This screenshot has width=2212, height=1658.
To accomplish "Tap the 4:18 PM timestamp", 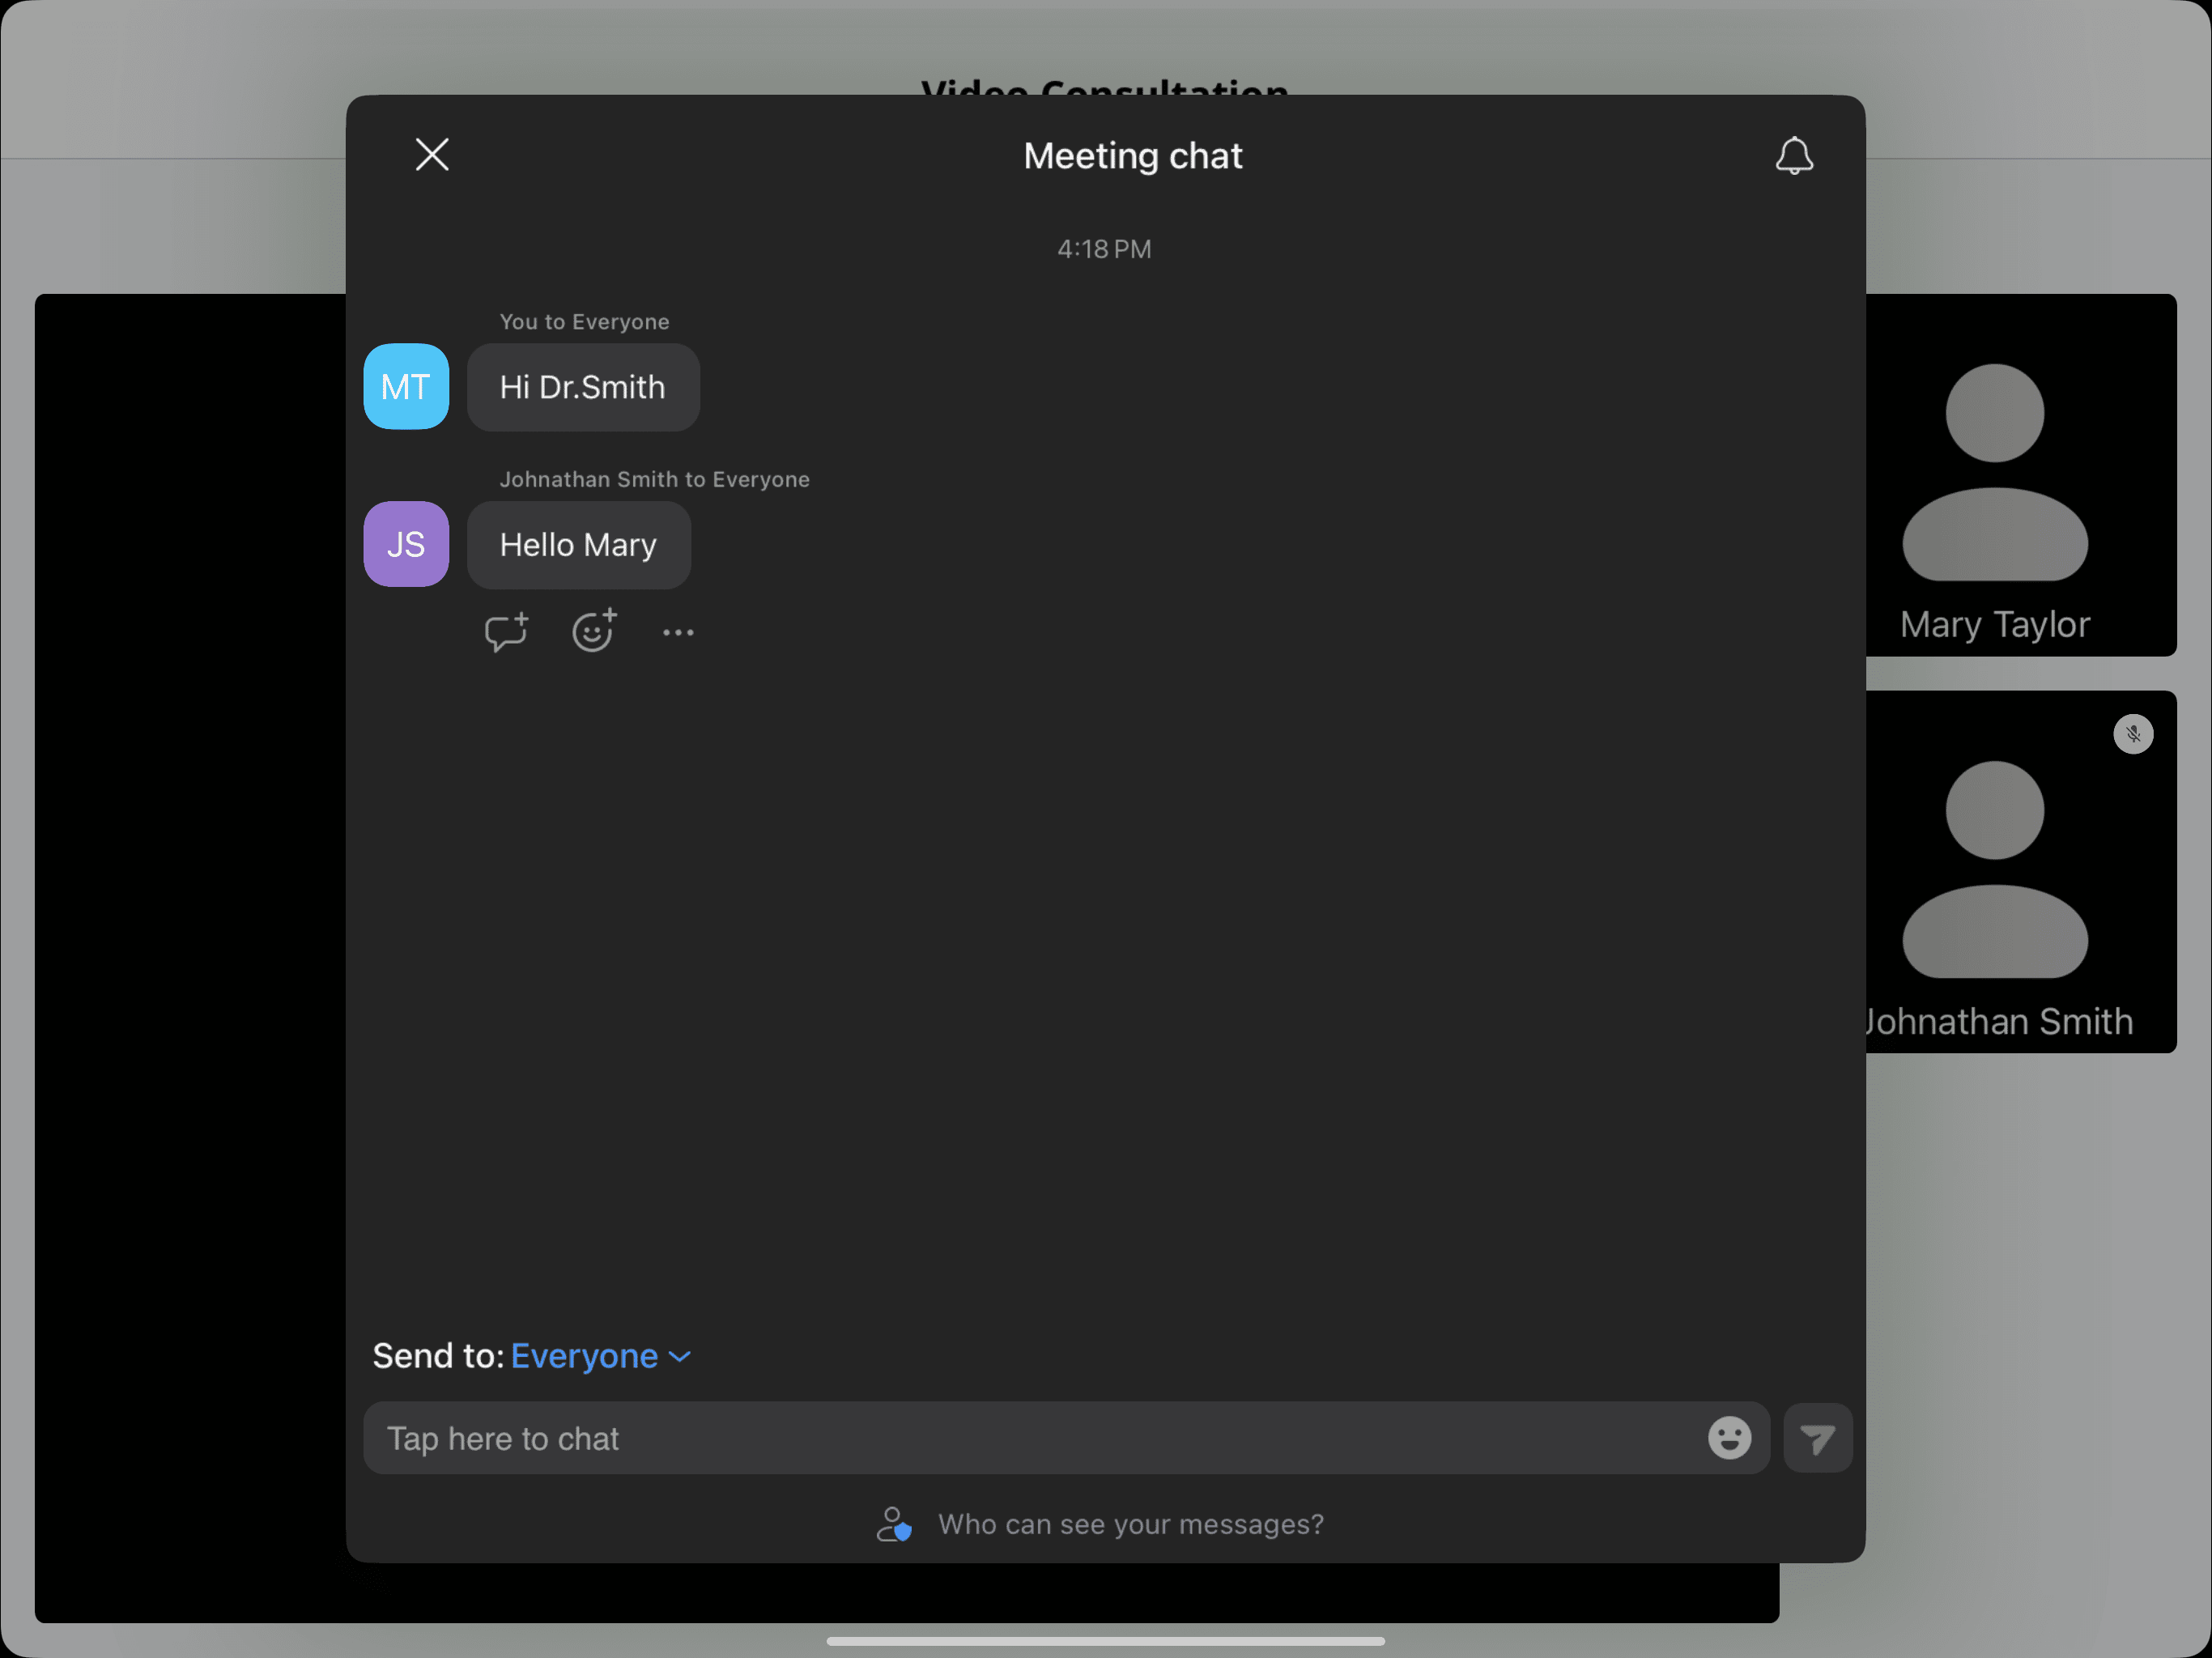I will (1104, 249).
